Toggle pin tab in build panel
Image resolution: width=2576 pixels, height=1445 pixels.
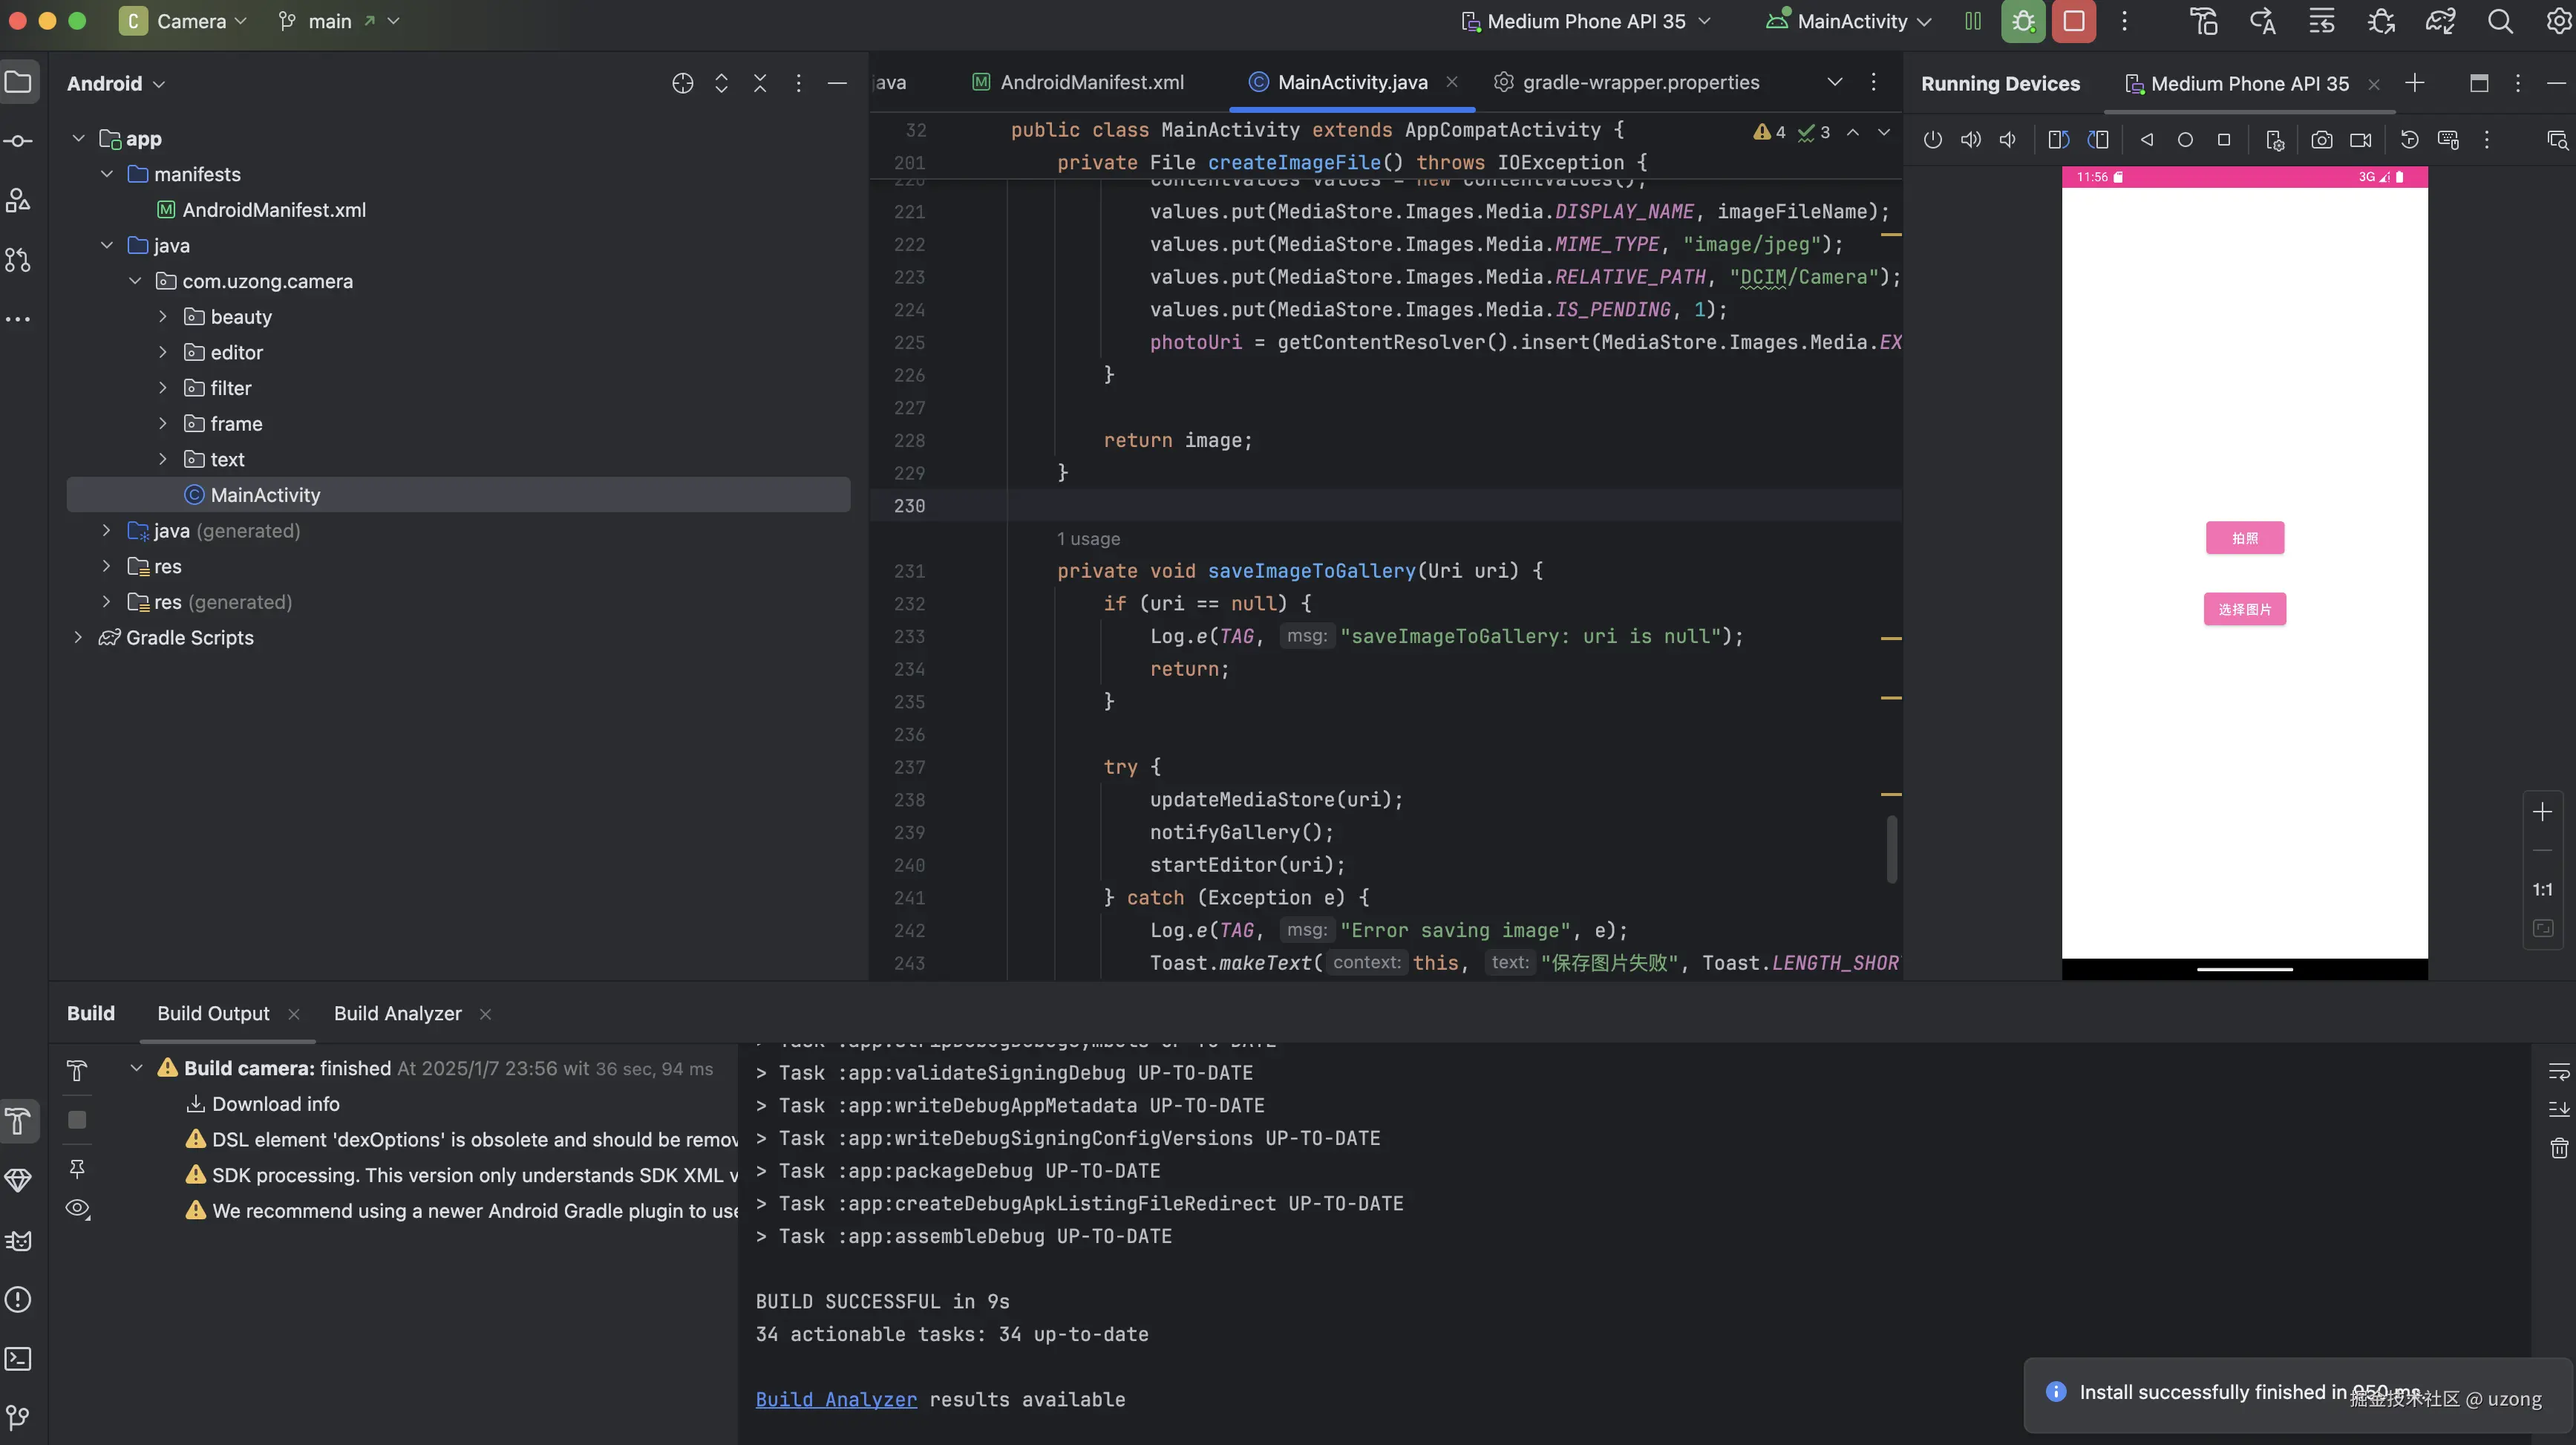coord(77,1168)
